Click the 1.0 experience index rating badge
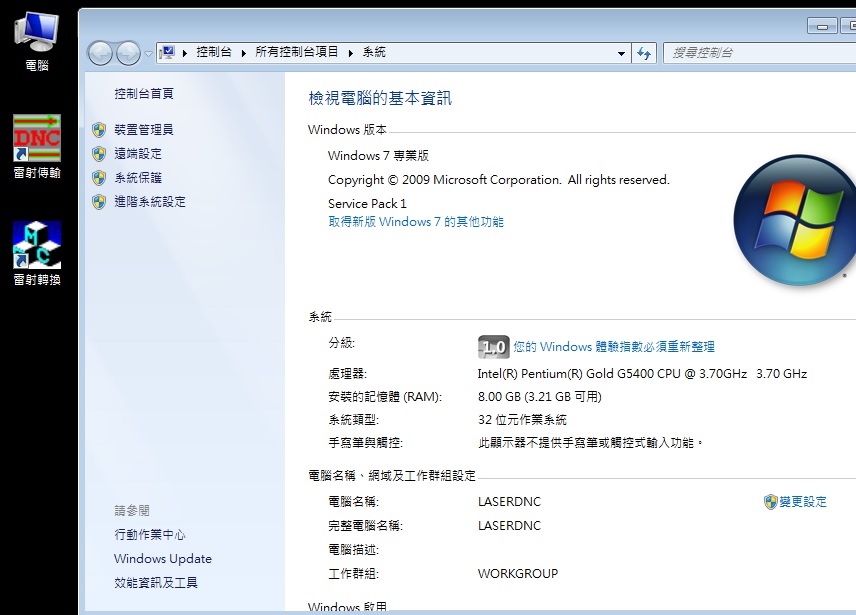The width and height of the screenshot is (856, 615). [x=494, y=347]
